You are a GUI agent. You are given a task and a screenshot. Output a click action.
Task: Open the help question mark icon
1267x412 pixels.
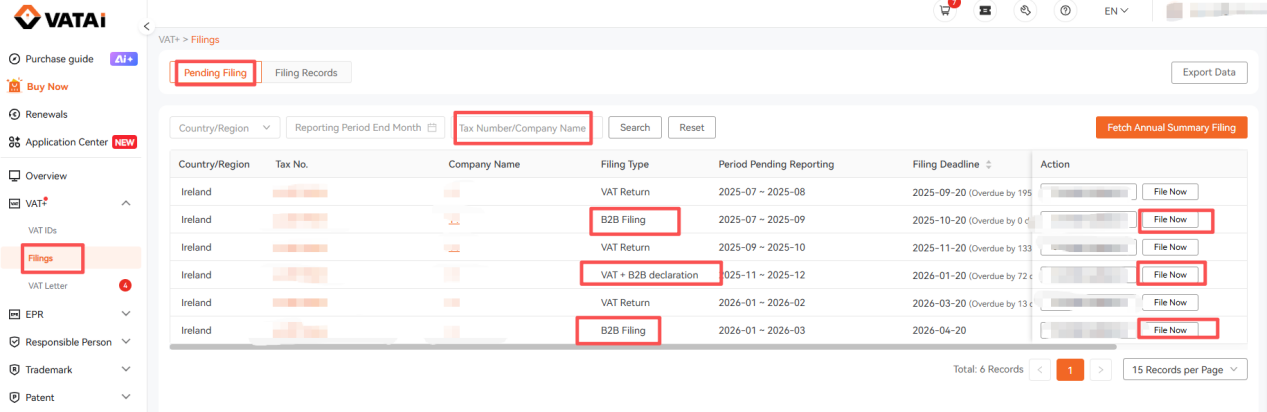point(1065,11)
